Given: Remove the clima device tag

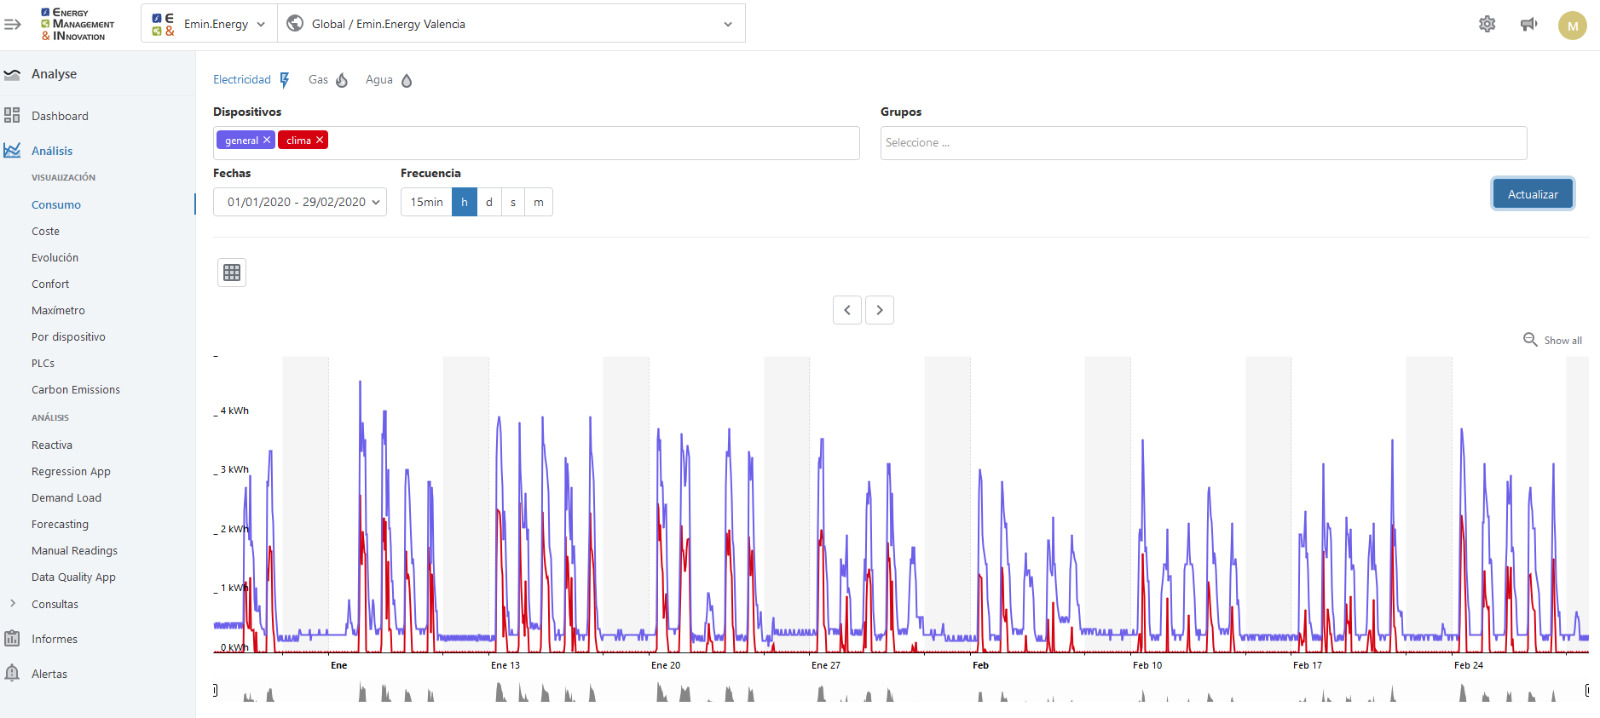Looking at the screenshot, I should coord(320,140).
